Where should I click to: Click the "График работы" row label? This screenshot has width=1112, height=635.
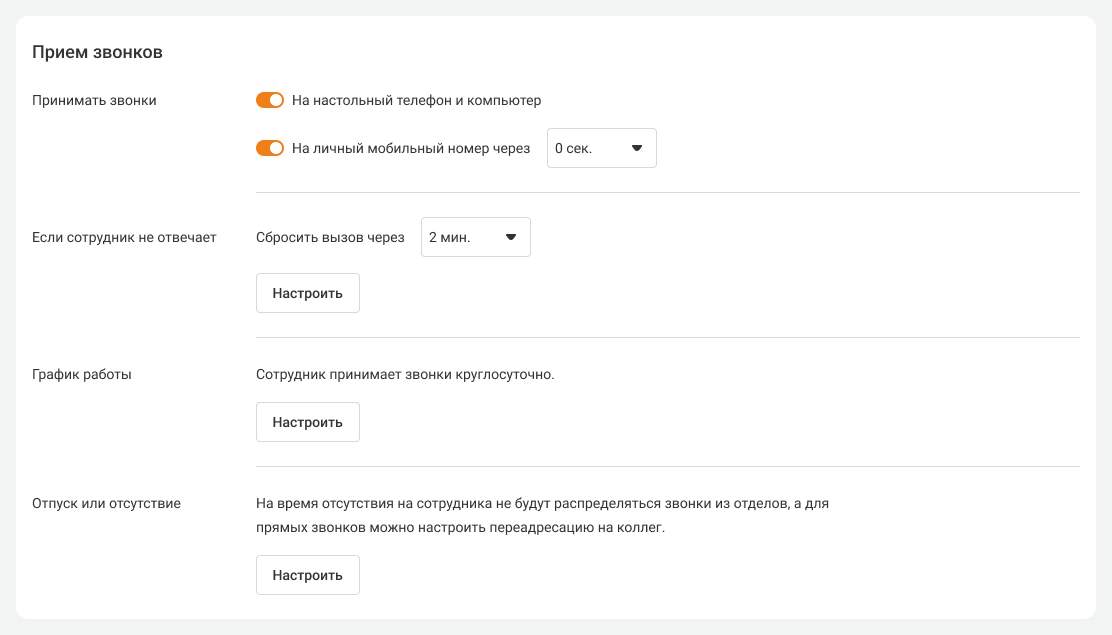82,374
